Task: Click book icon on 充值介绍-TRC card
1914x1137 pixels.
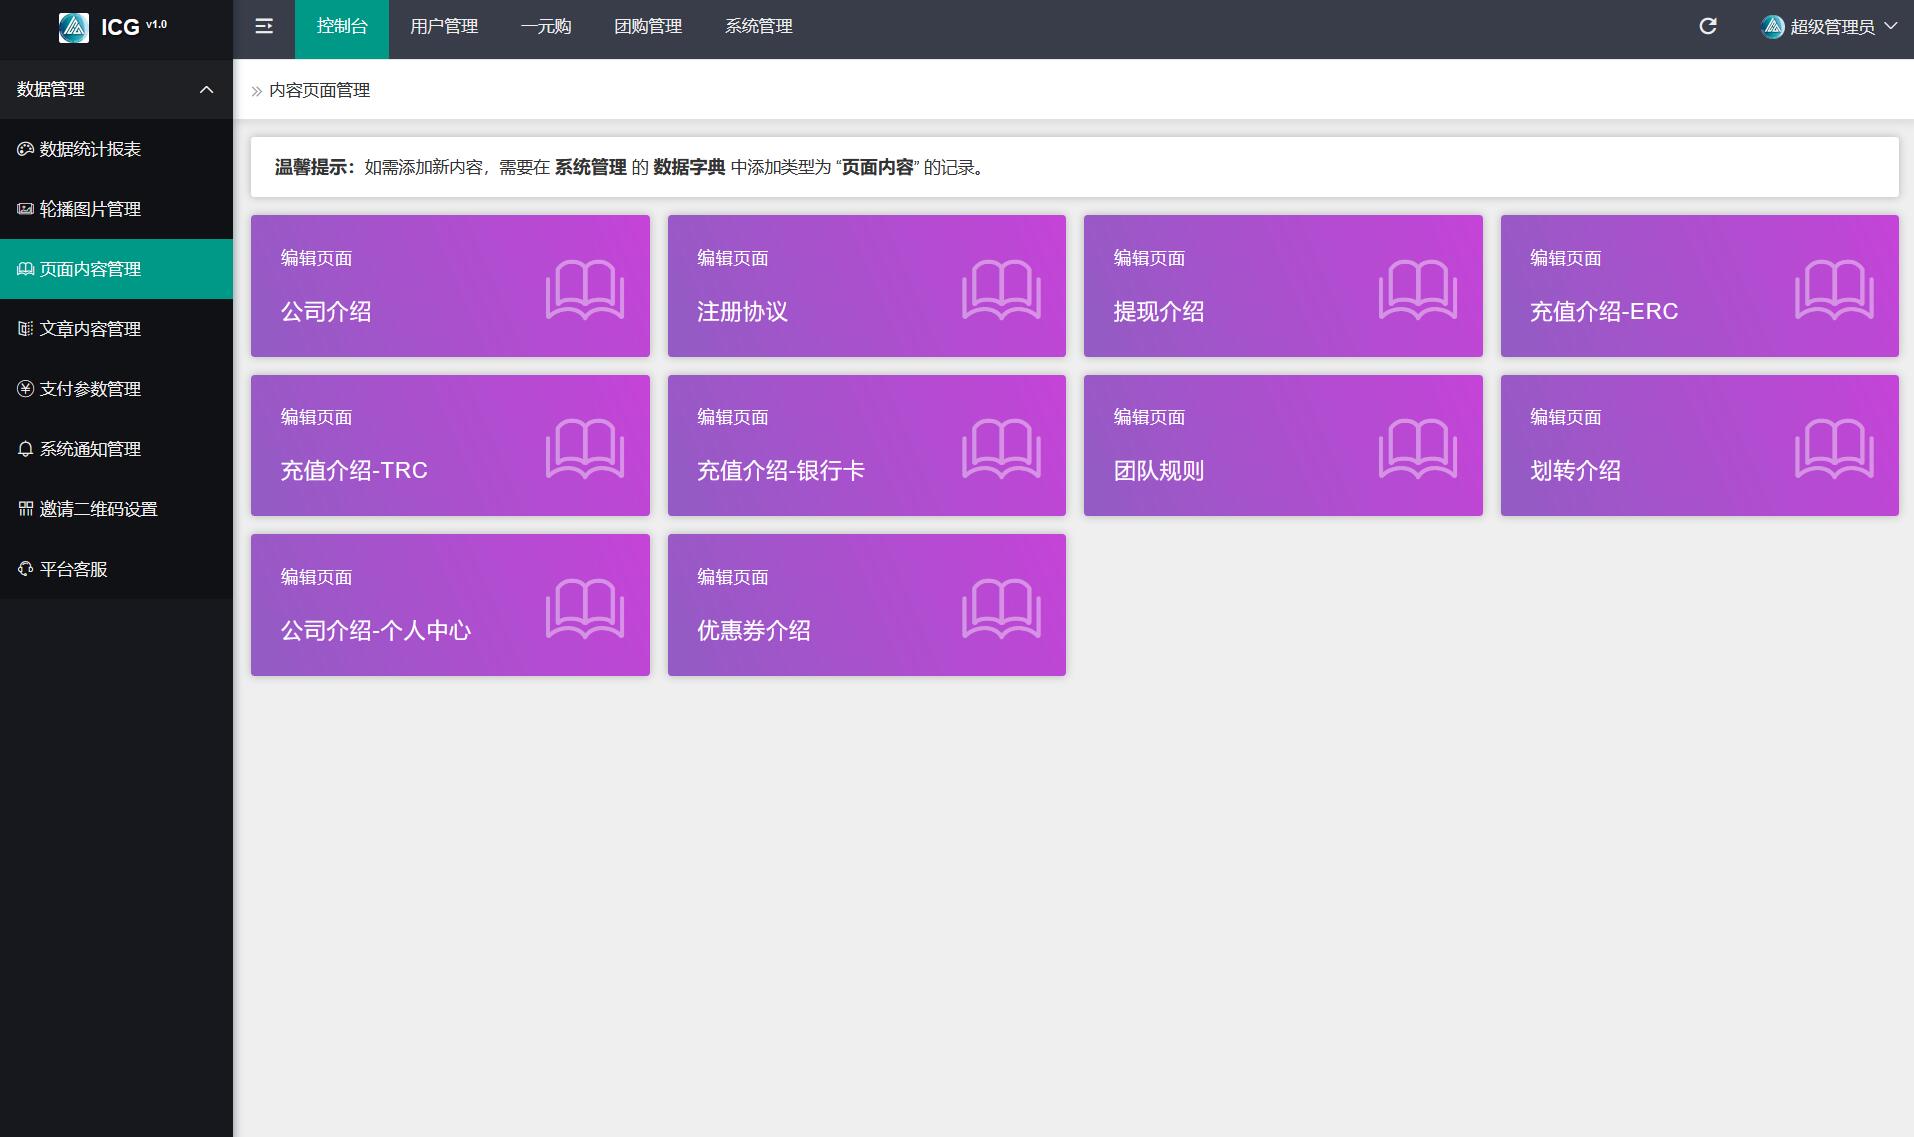Action: 585,449
